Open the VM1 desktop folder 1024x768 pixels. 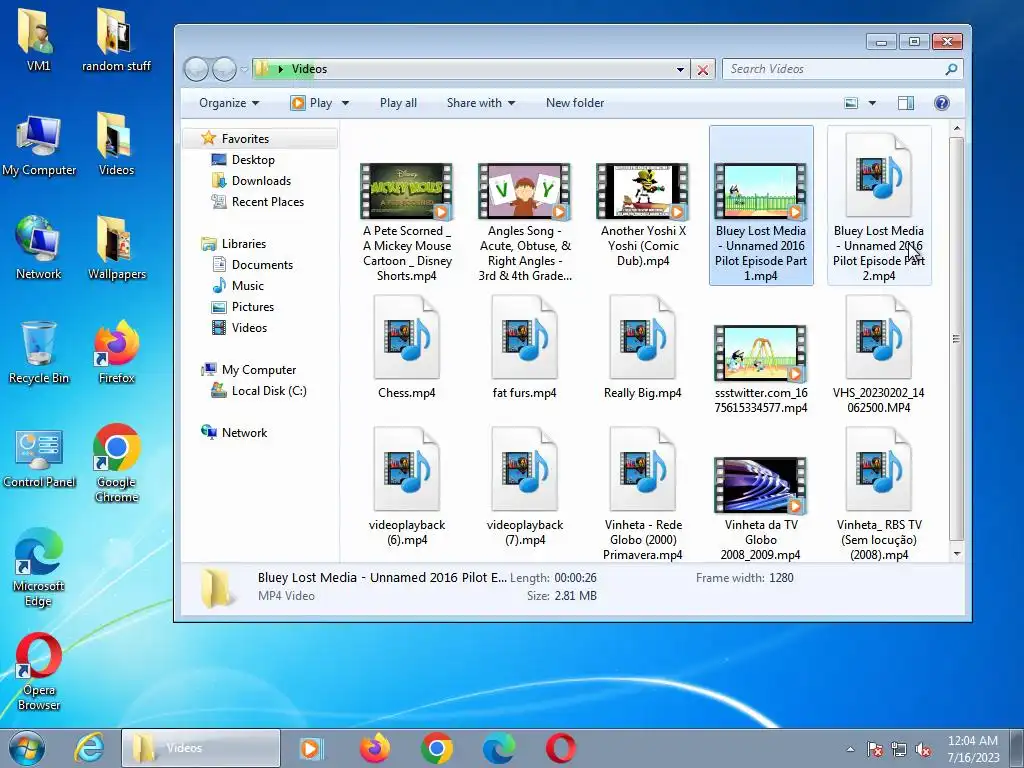click(38, 39)
